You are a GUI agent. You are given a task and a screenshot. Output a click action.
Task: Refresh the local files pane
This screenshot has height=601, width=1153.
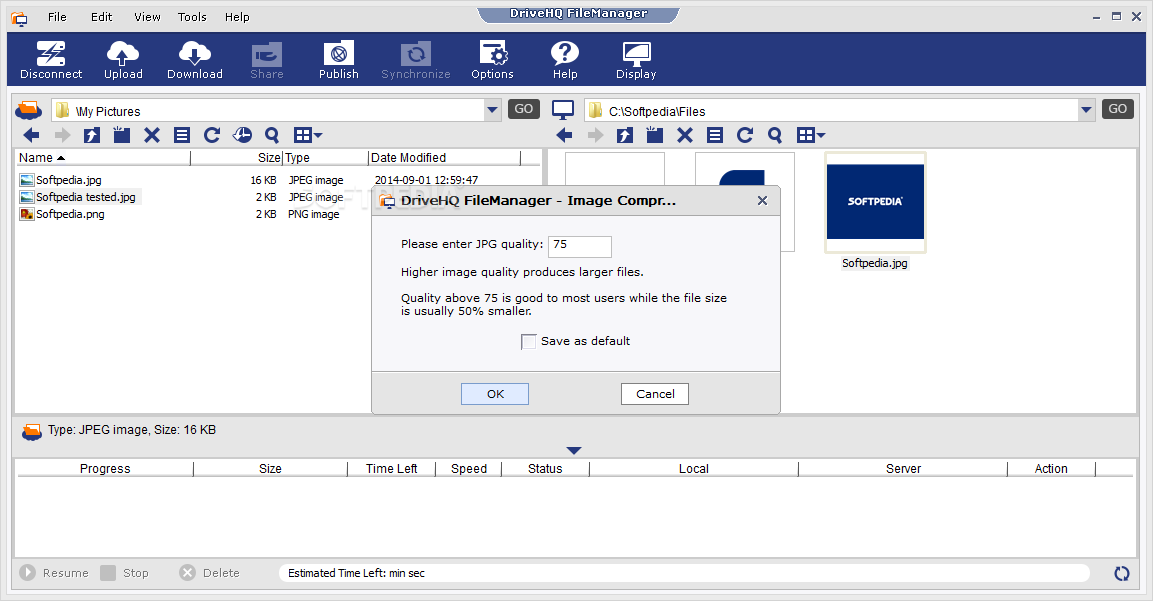click(x=745, y=135)
